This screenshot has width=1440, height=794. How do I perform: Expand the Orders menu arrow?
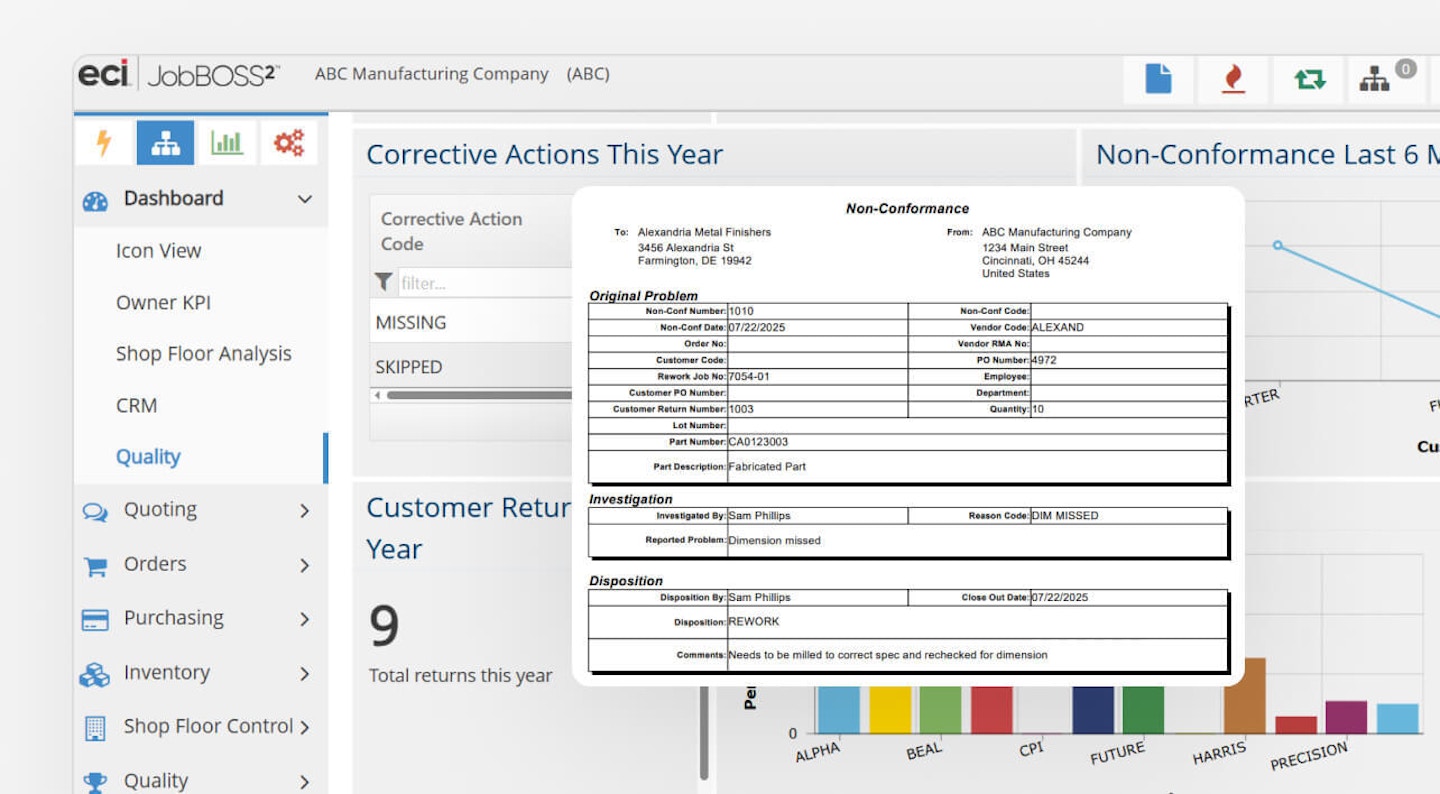(x=305, y=566)
